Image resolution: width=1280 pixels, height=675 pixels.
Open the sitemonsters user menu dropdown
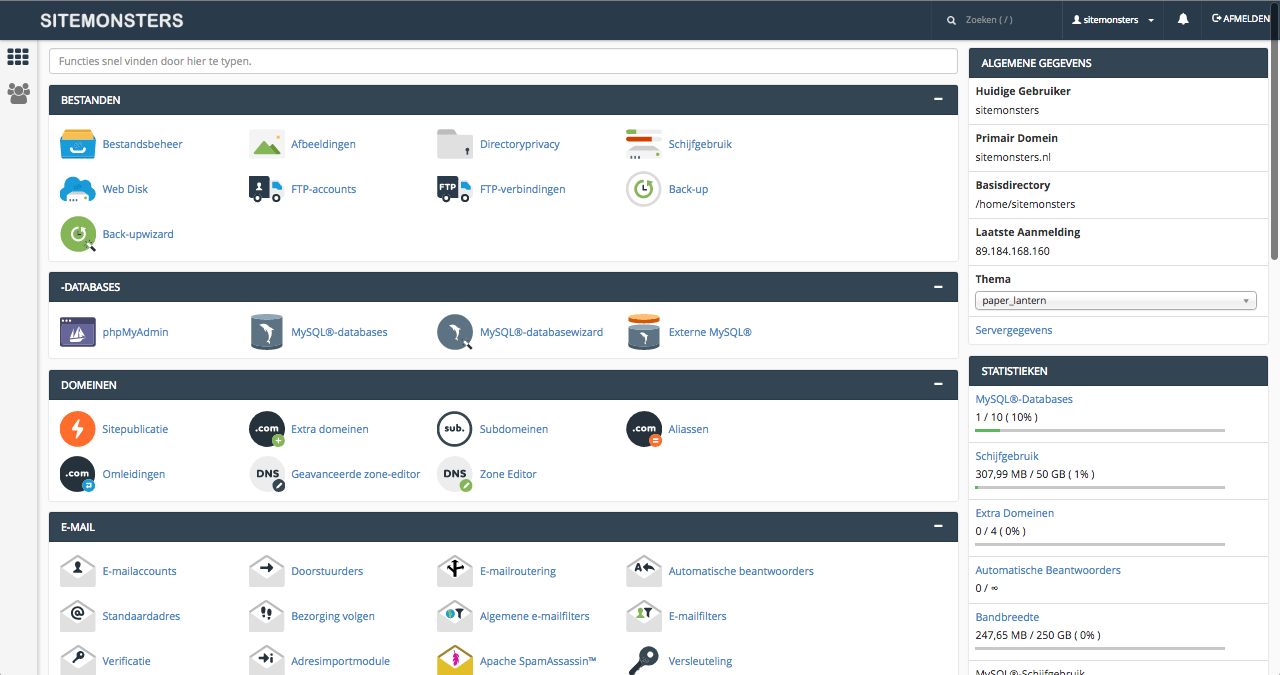(1113, 20)
